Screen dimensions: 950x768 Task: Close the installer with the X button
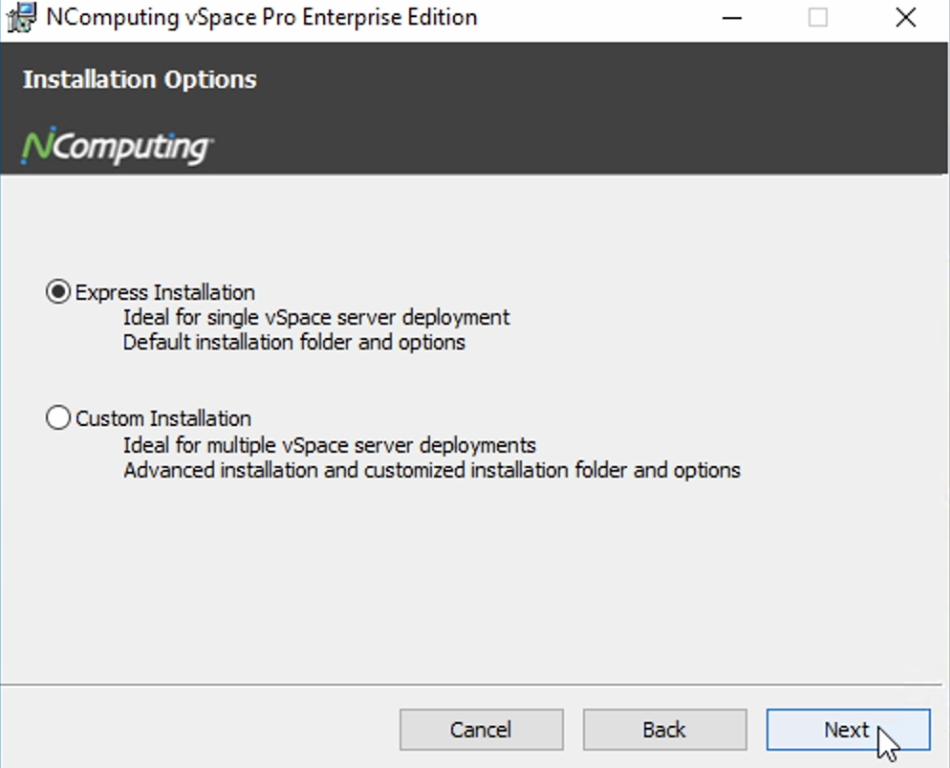click(906, 18)
